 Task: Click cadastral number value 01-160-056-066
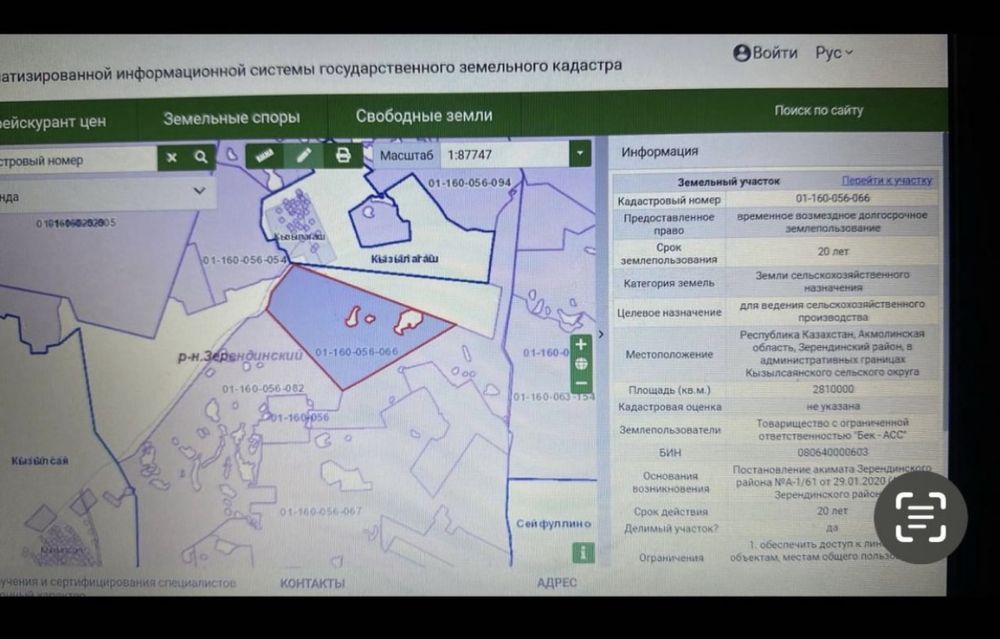(832, 198)
